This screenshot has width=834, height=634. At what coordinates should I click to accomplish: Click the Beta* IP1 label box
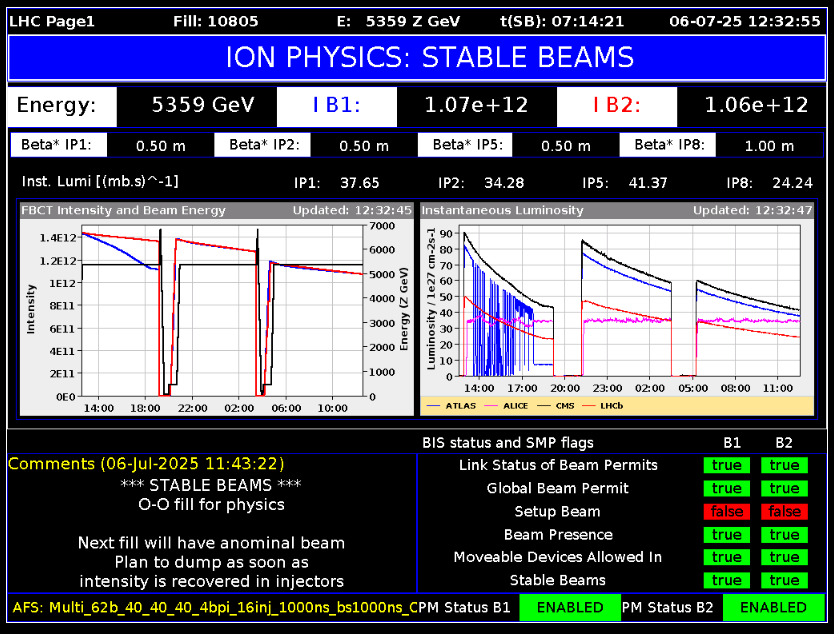click(57, 145)
